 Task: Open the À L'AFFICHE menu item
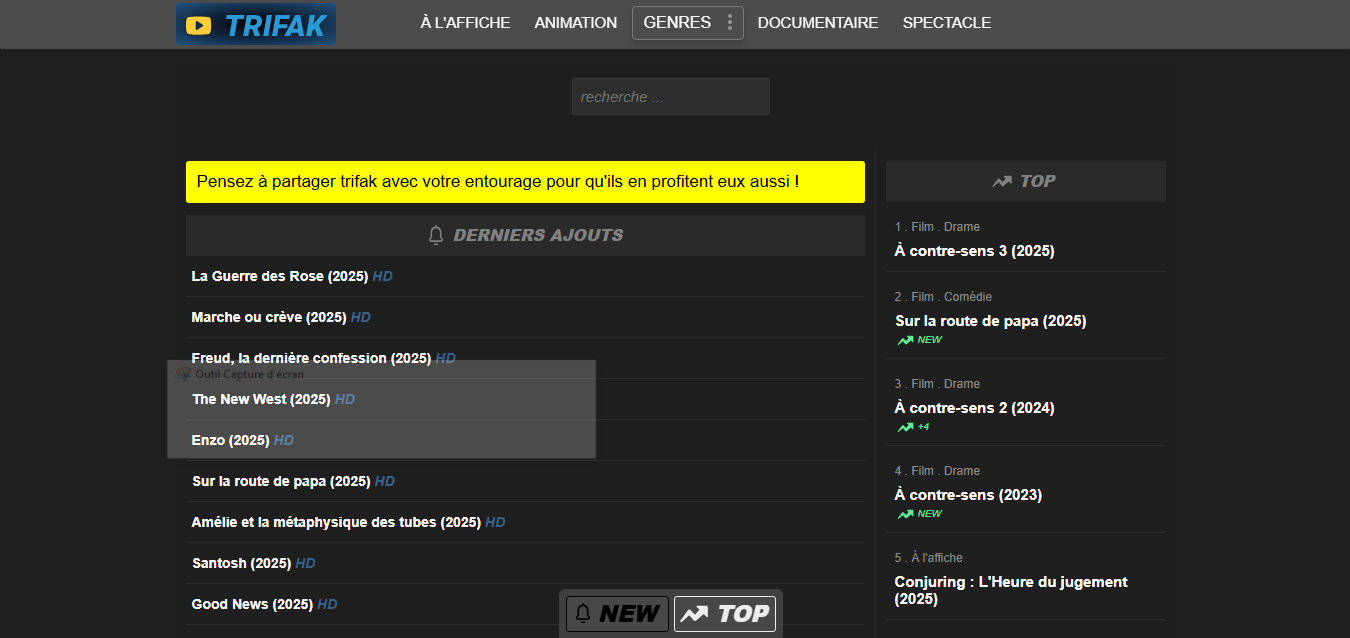point(465,23)
